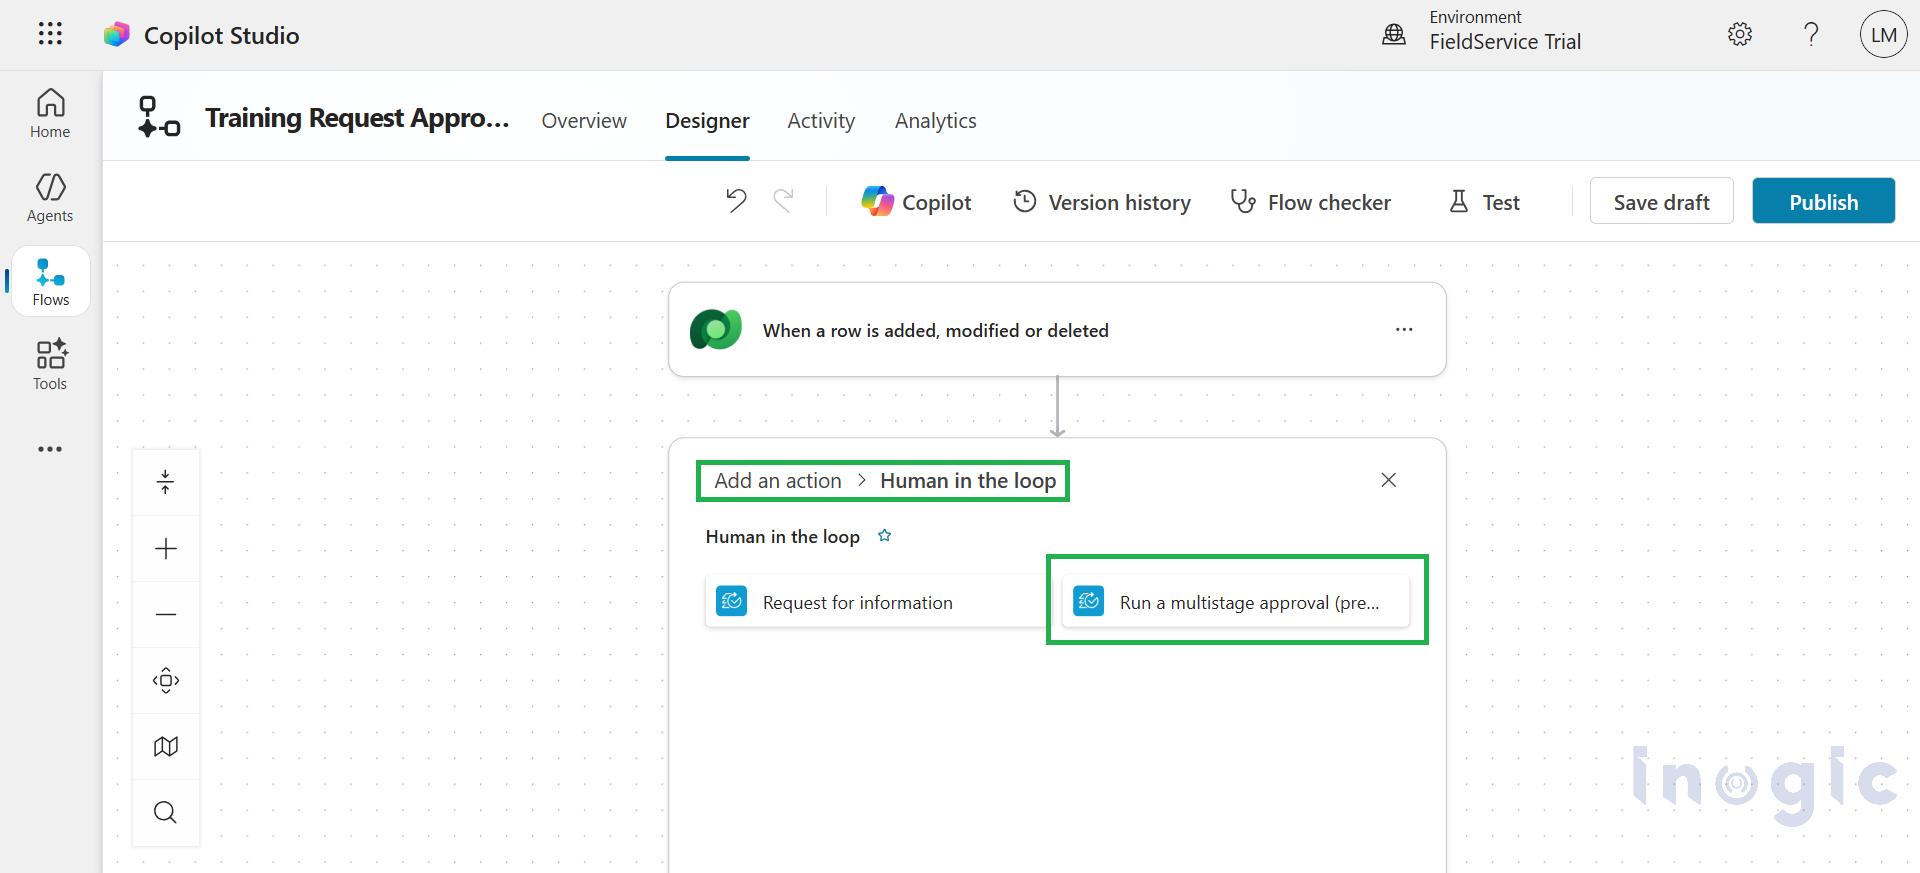Close the Add an action panel
The height and width of the screenshot is (873, 1920).
click(1388, 480)
